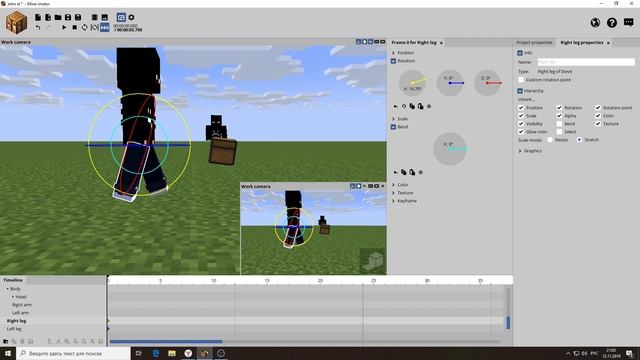Copy bend value in Bend section
640x360 pixels.
(404, 172)
